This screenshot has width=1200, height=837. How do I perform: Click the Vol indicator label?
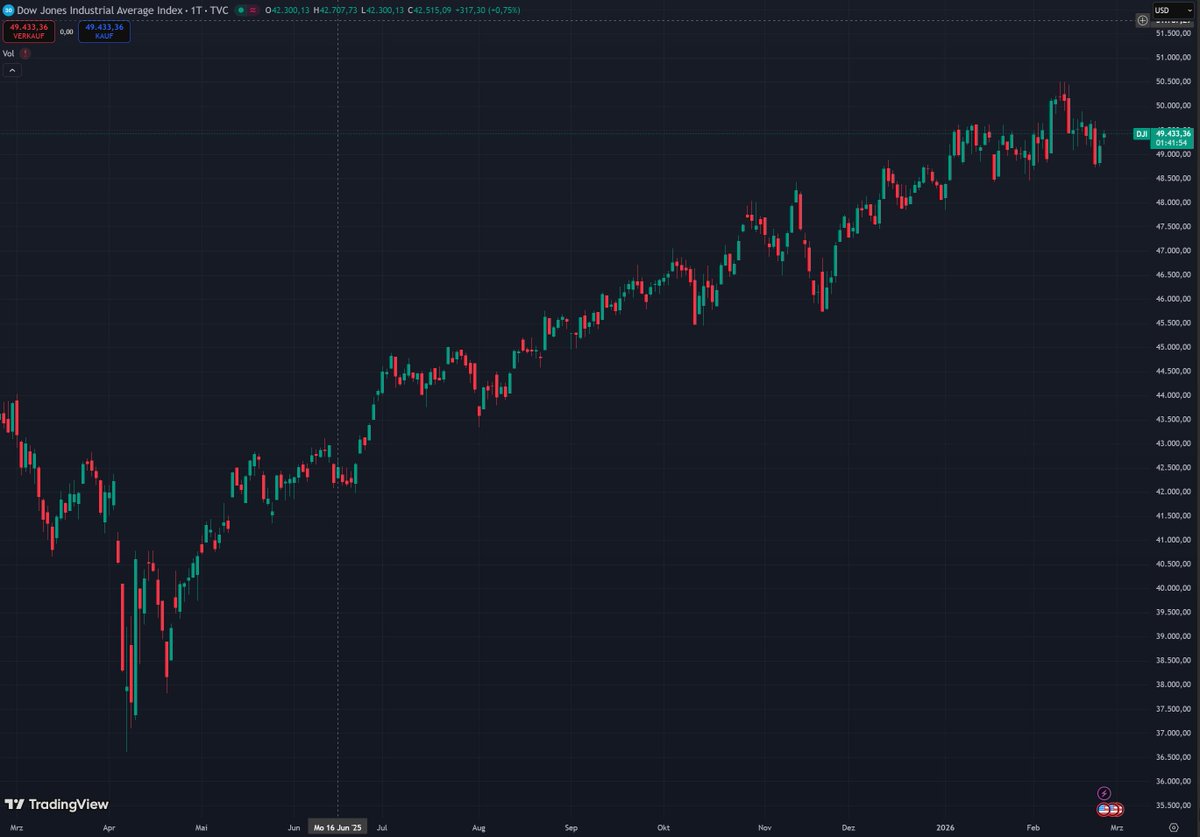[x=8, y=54]
